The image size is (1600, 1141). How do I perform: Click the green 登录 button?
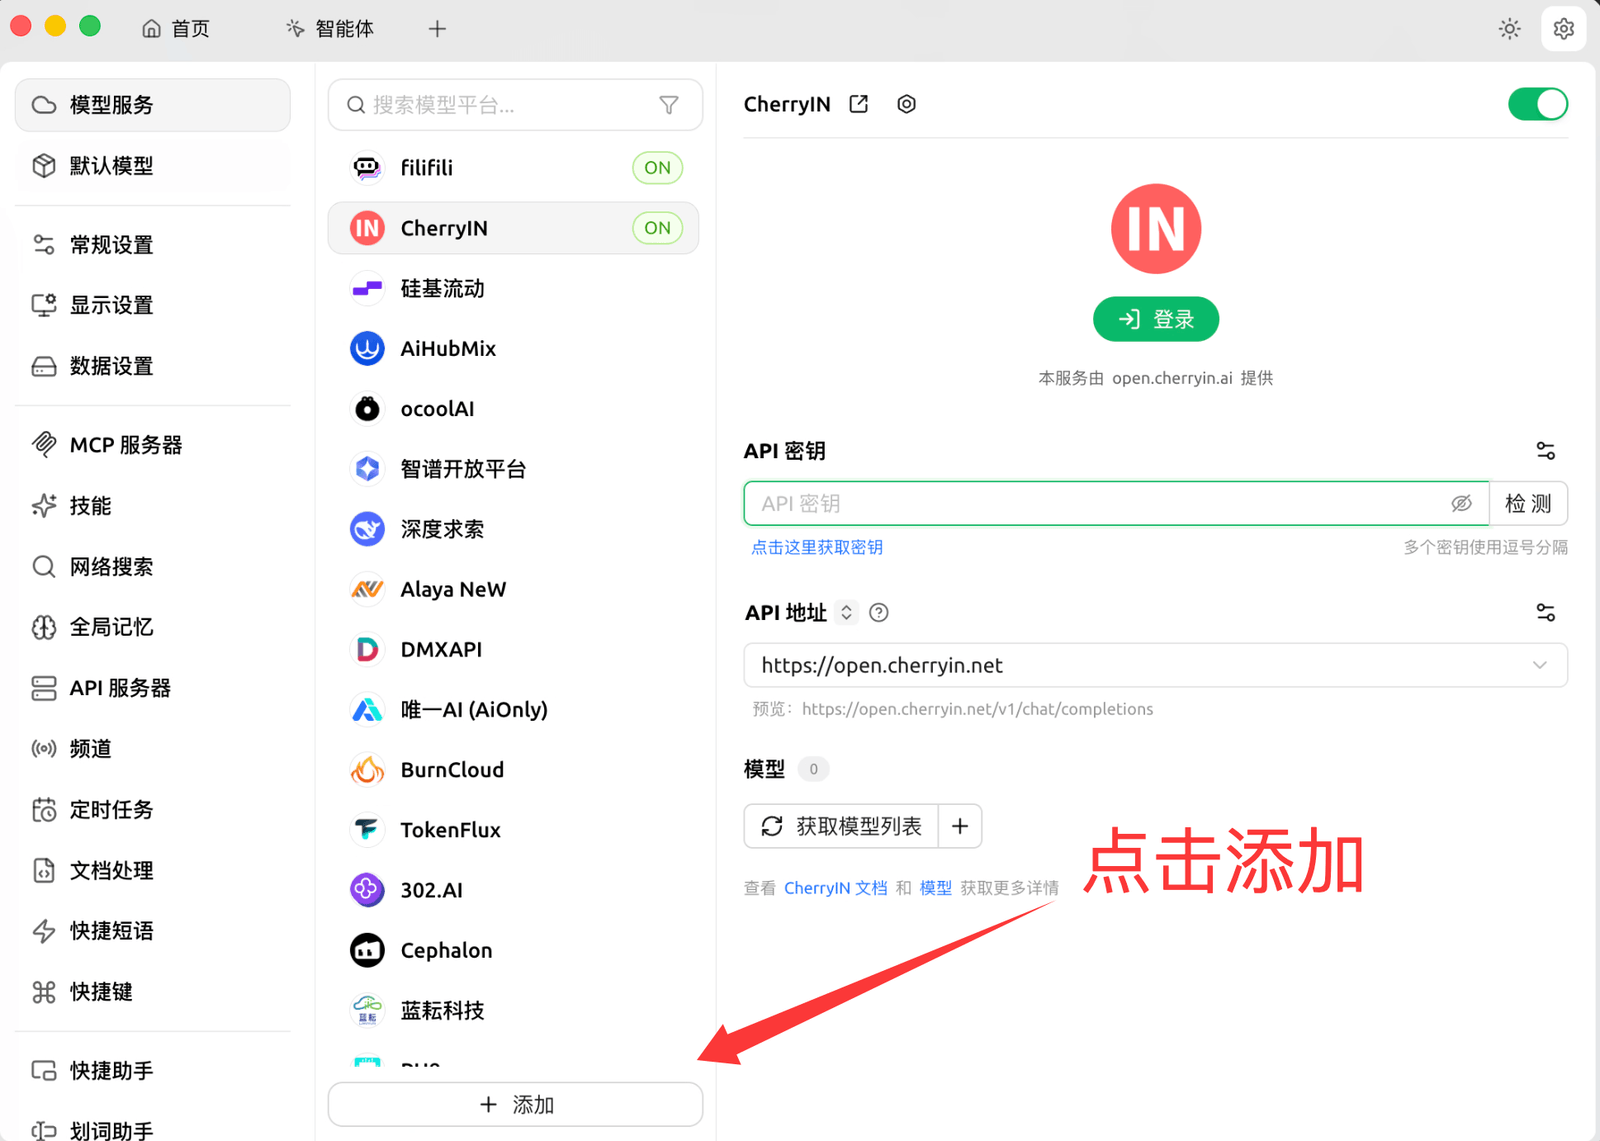(x=1155, y=319)
